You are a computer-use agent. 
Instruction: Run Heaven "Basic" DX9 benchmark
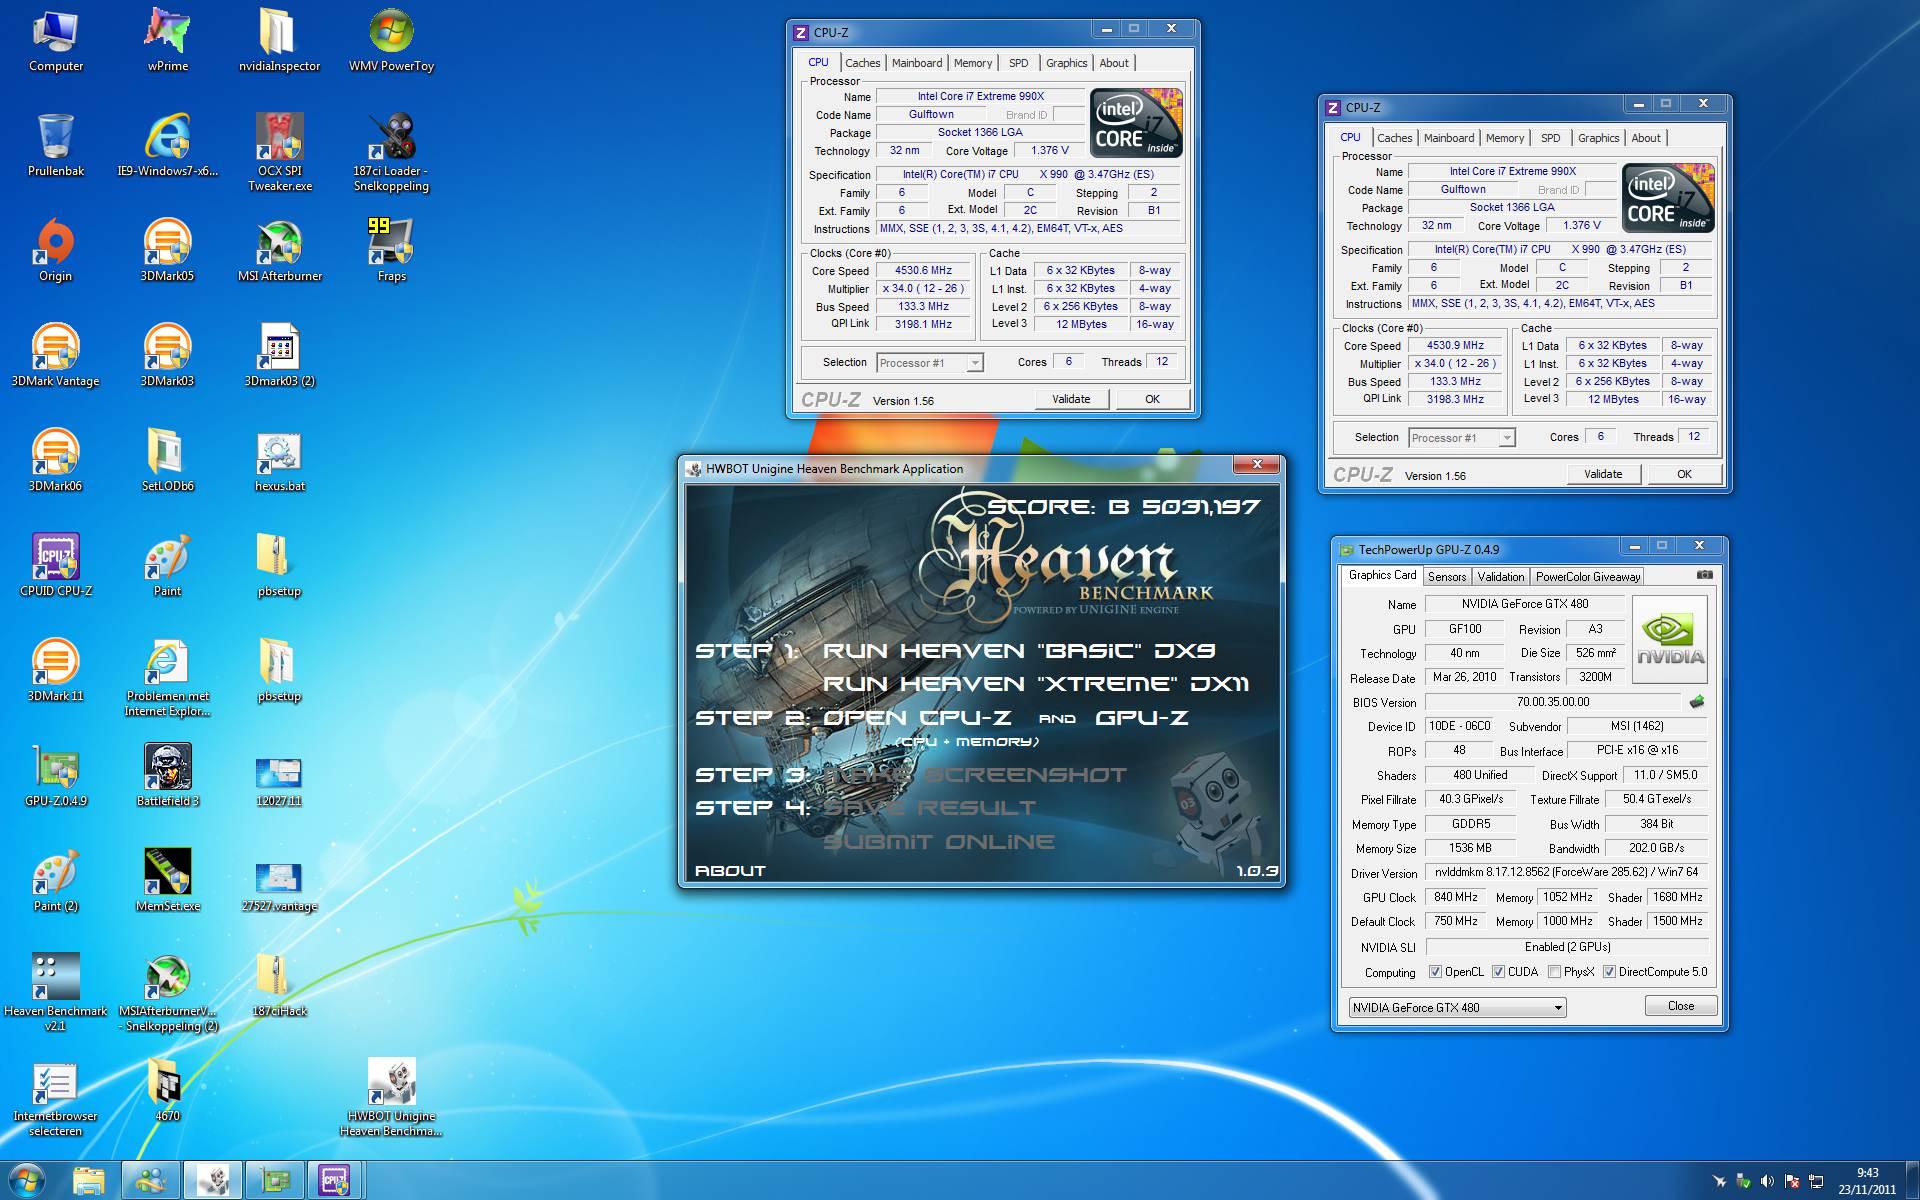tap(1018, 651)
